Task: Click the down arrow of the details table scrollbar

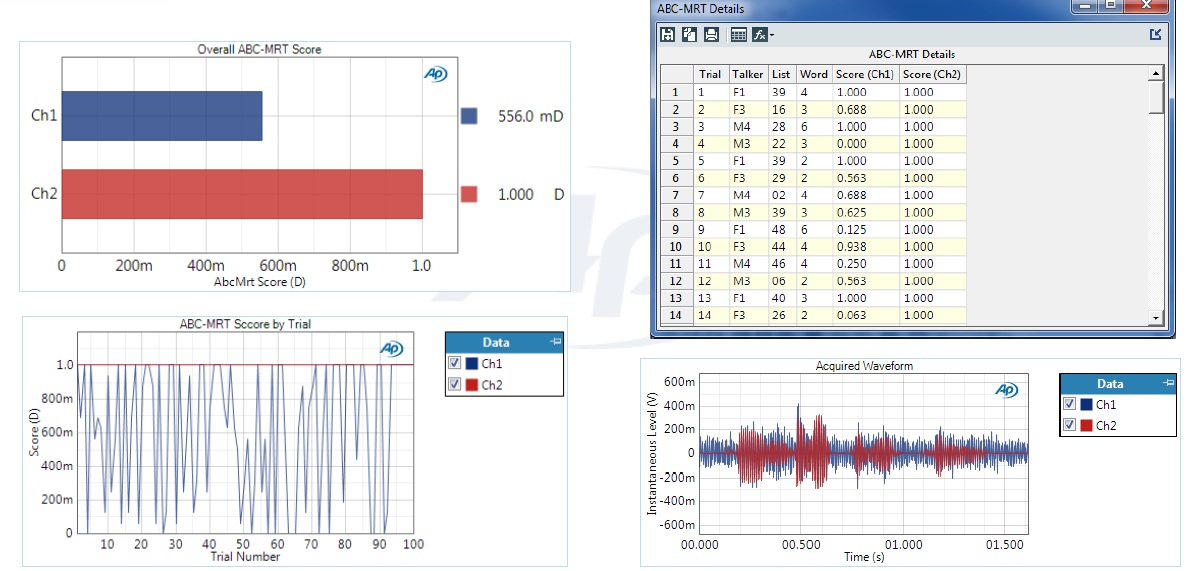Action: point(1155,317)
